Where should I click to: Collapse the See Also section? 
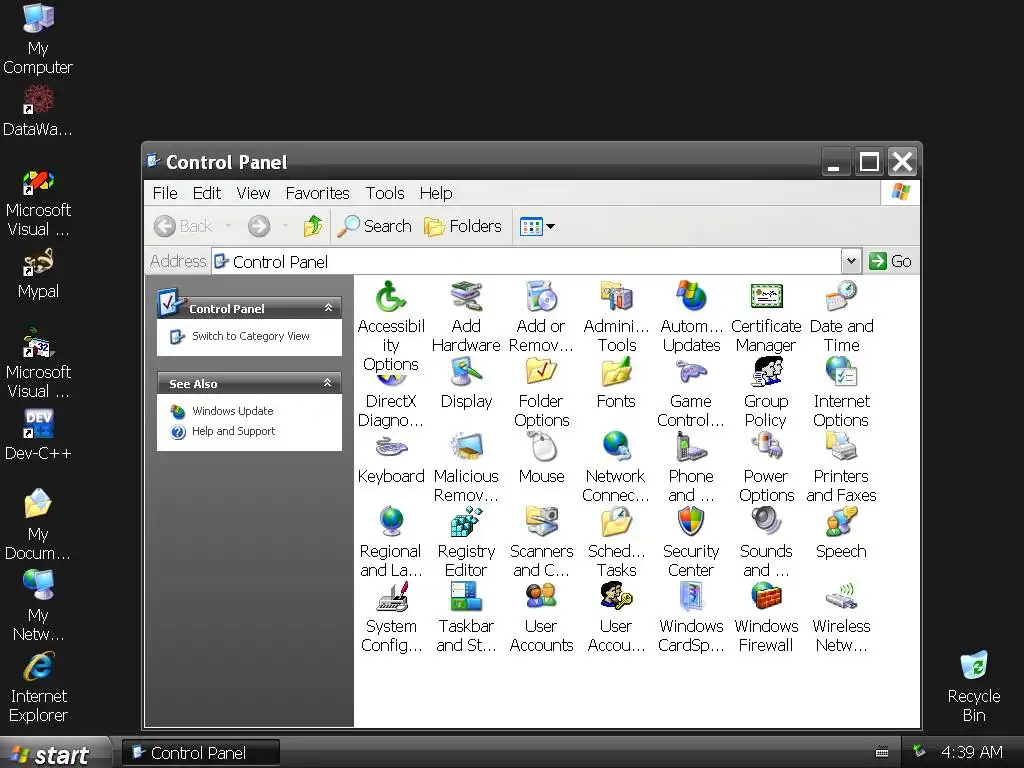coord(328,383)
